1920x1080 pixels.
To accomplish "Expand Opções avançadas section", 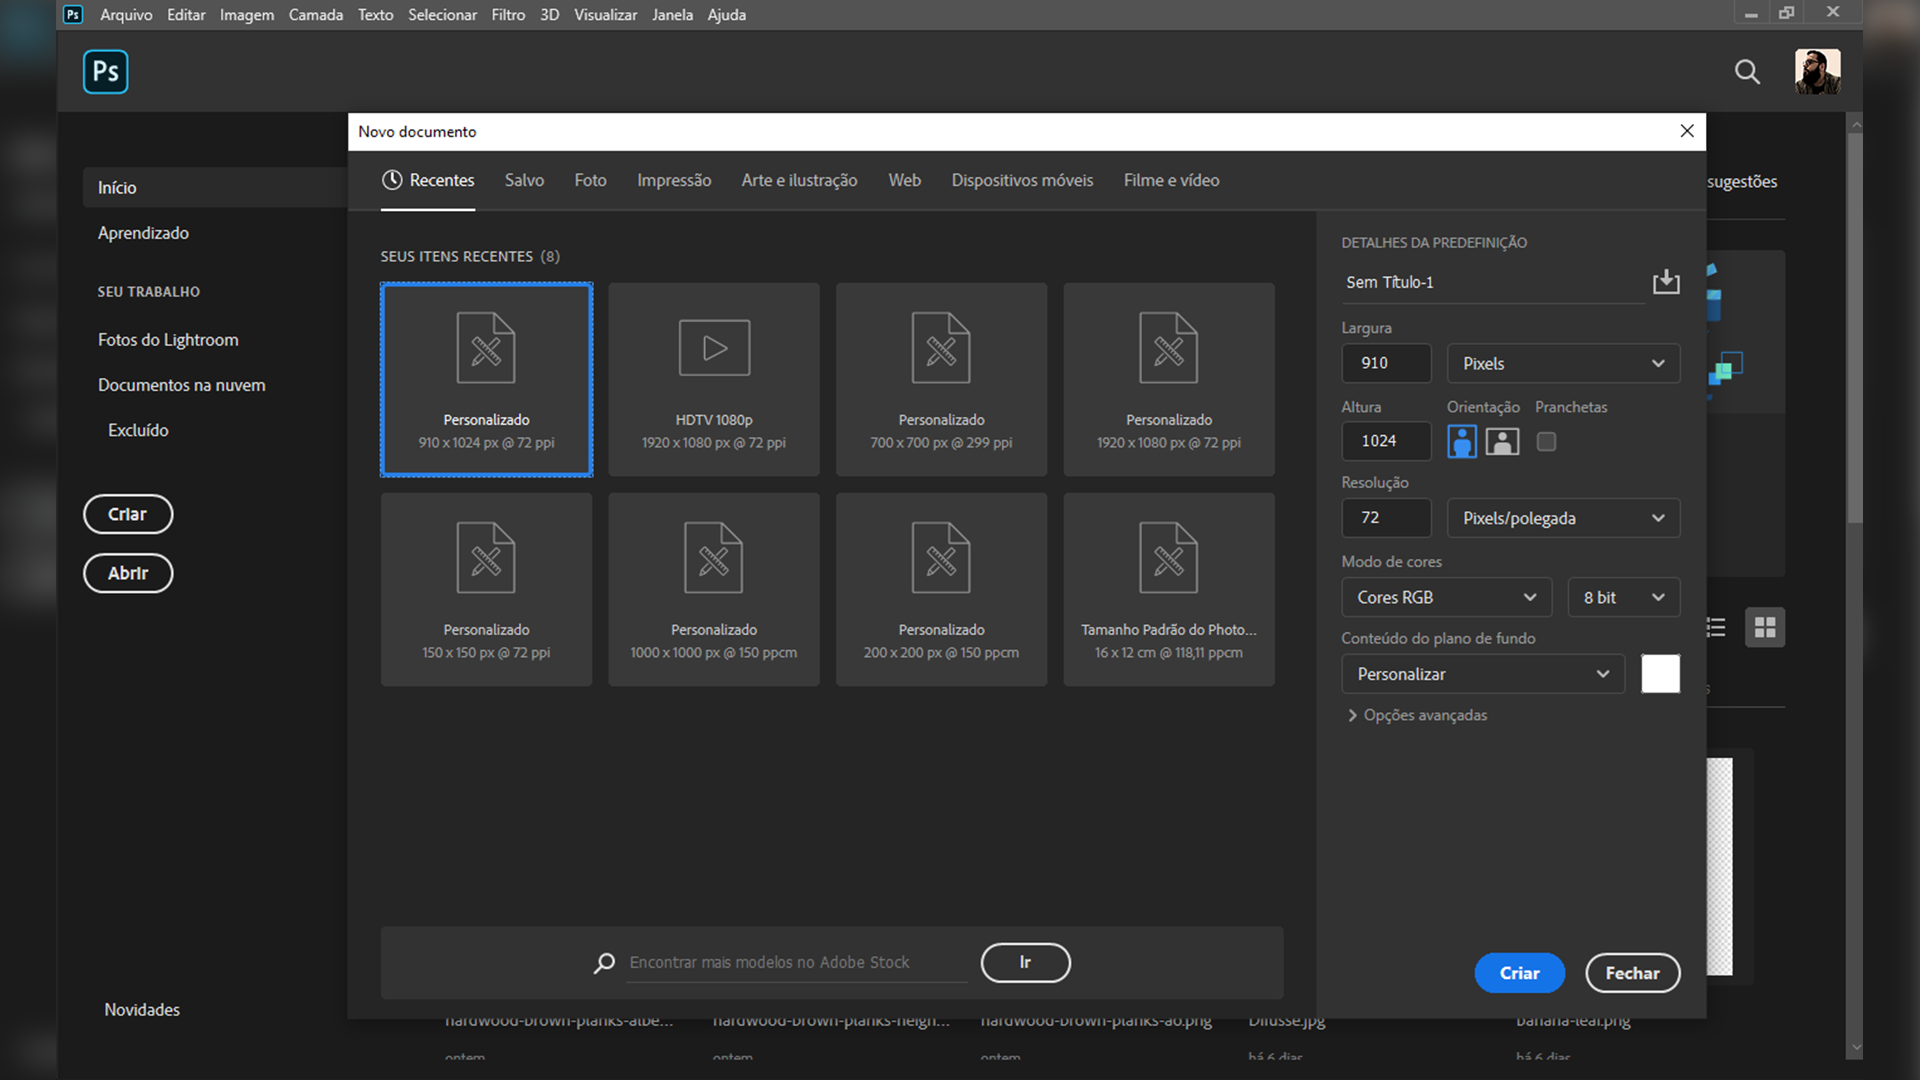I will pyautogui.click(x=1418, y=715).
